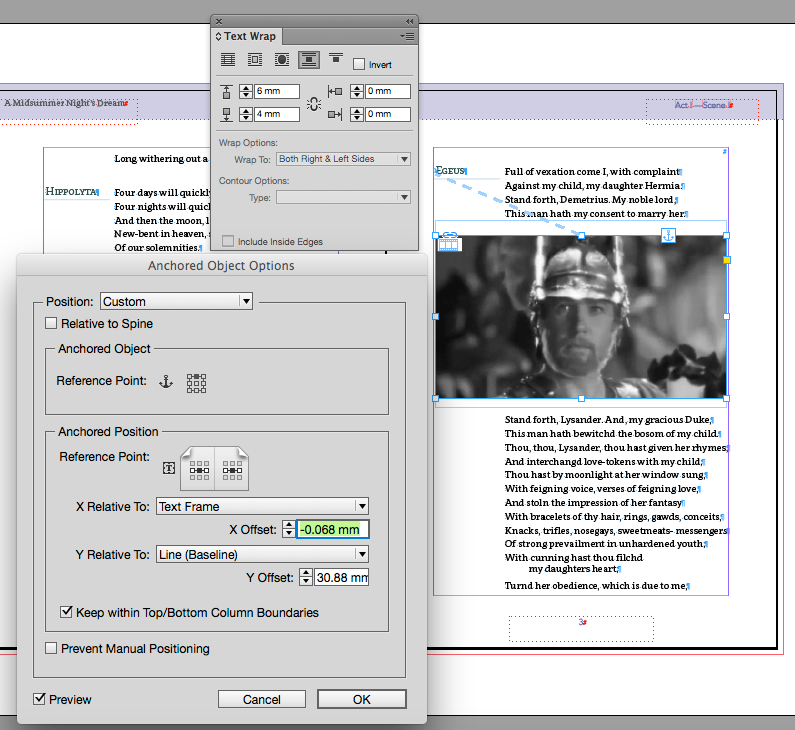Click the link badge on the image frame
The height and width of the screenshot is (730, 795).
click(x=450, y=235)
